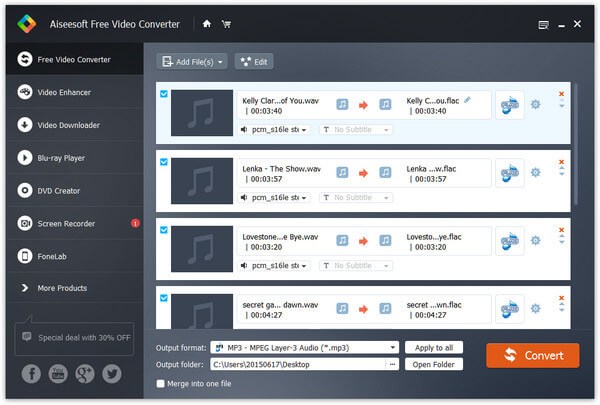Open the Google Plus social icon

pyautogui.click(x=85, y=374)
